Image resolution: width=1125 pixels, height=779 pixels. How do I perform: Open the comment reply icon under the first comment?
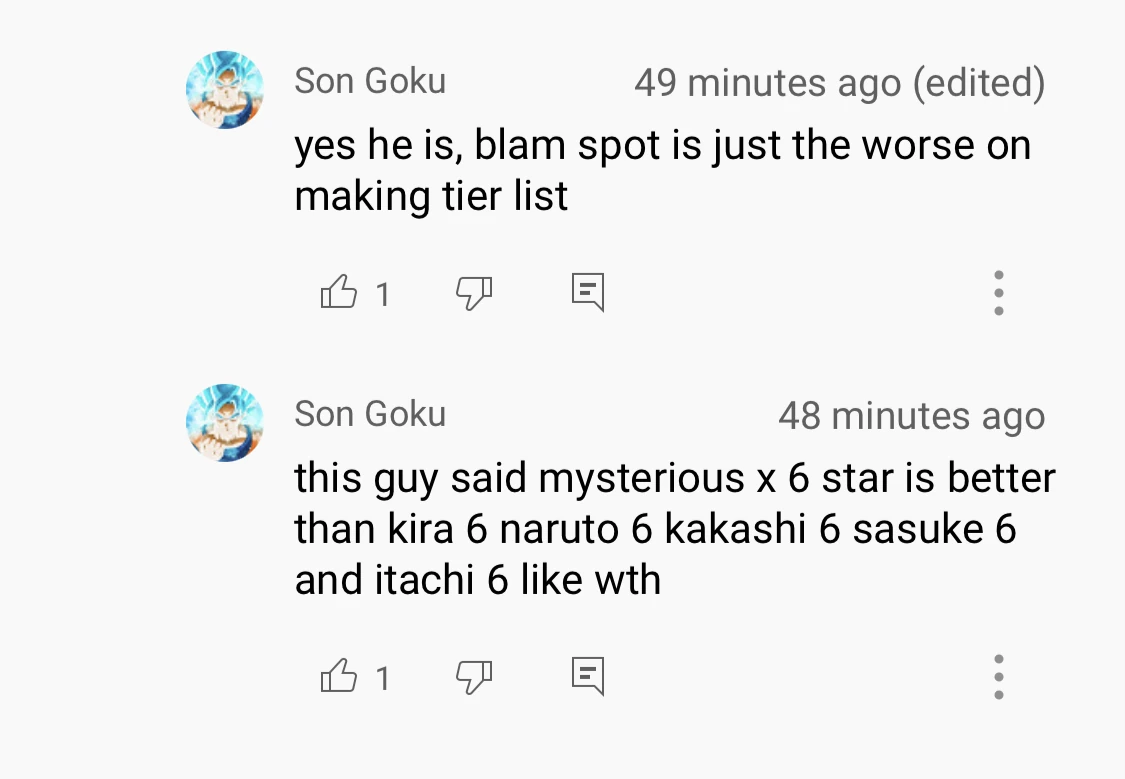pyautogui.click(x=587, y=291)
